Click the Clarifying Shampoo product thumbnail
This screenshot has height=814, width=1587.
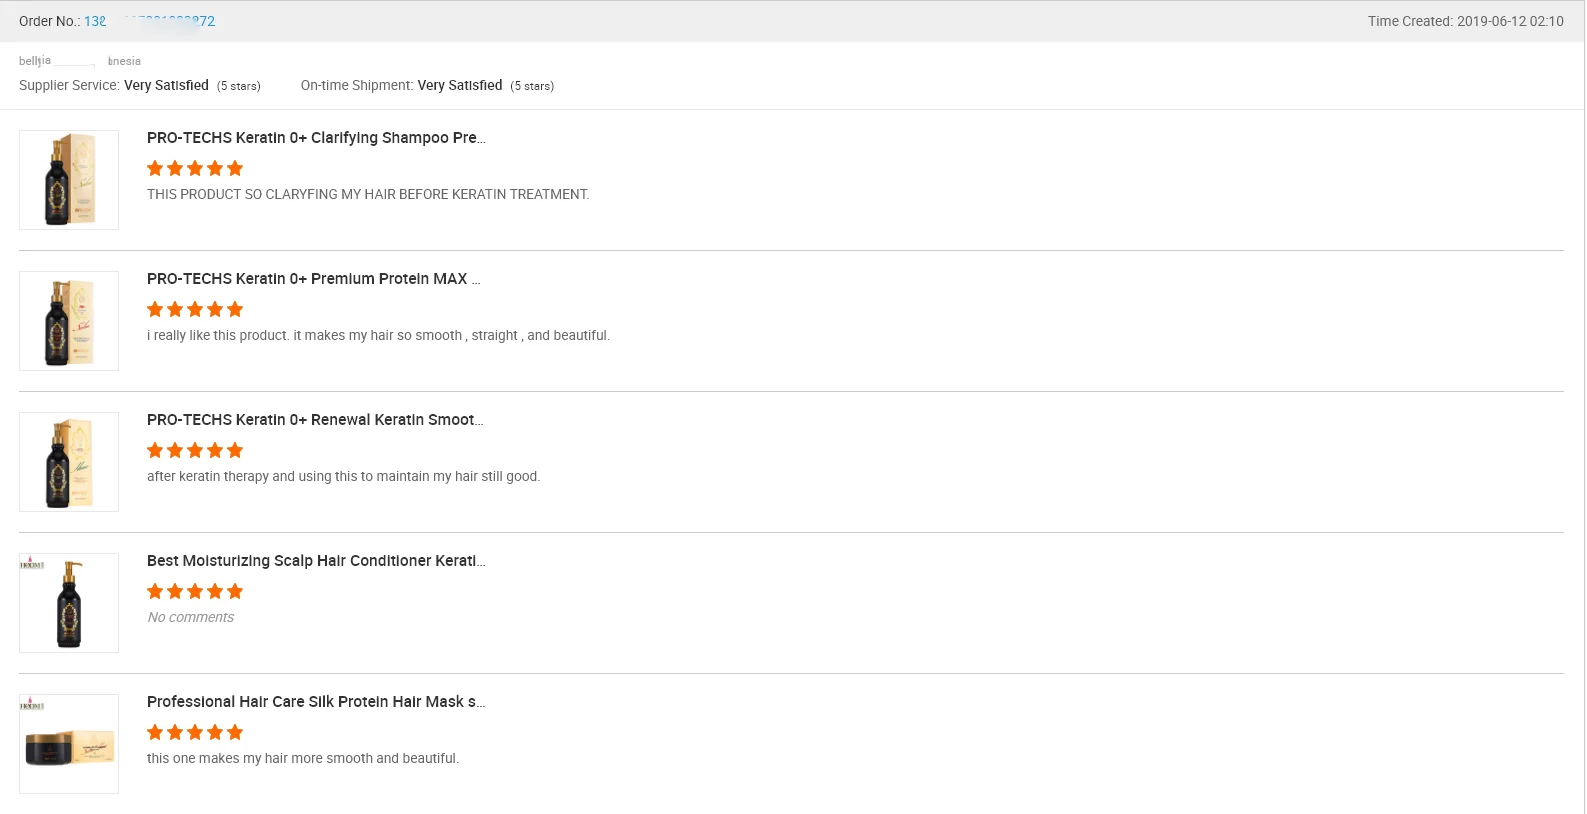(69, 180)
